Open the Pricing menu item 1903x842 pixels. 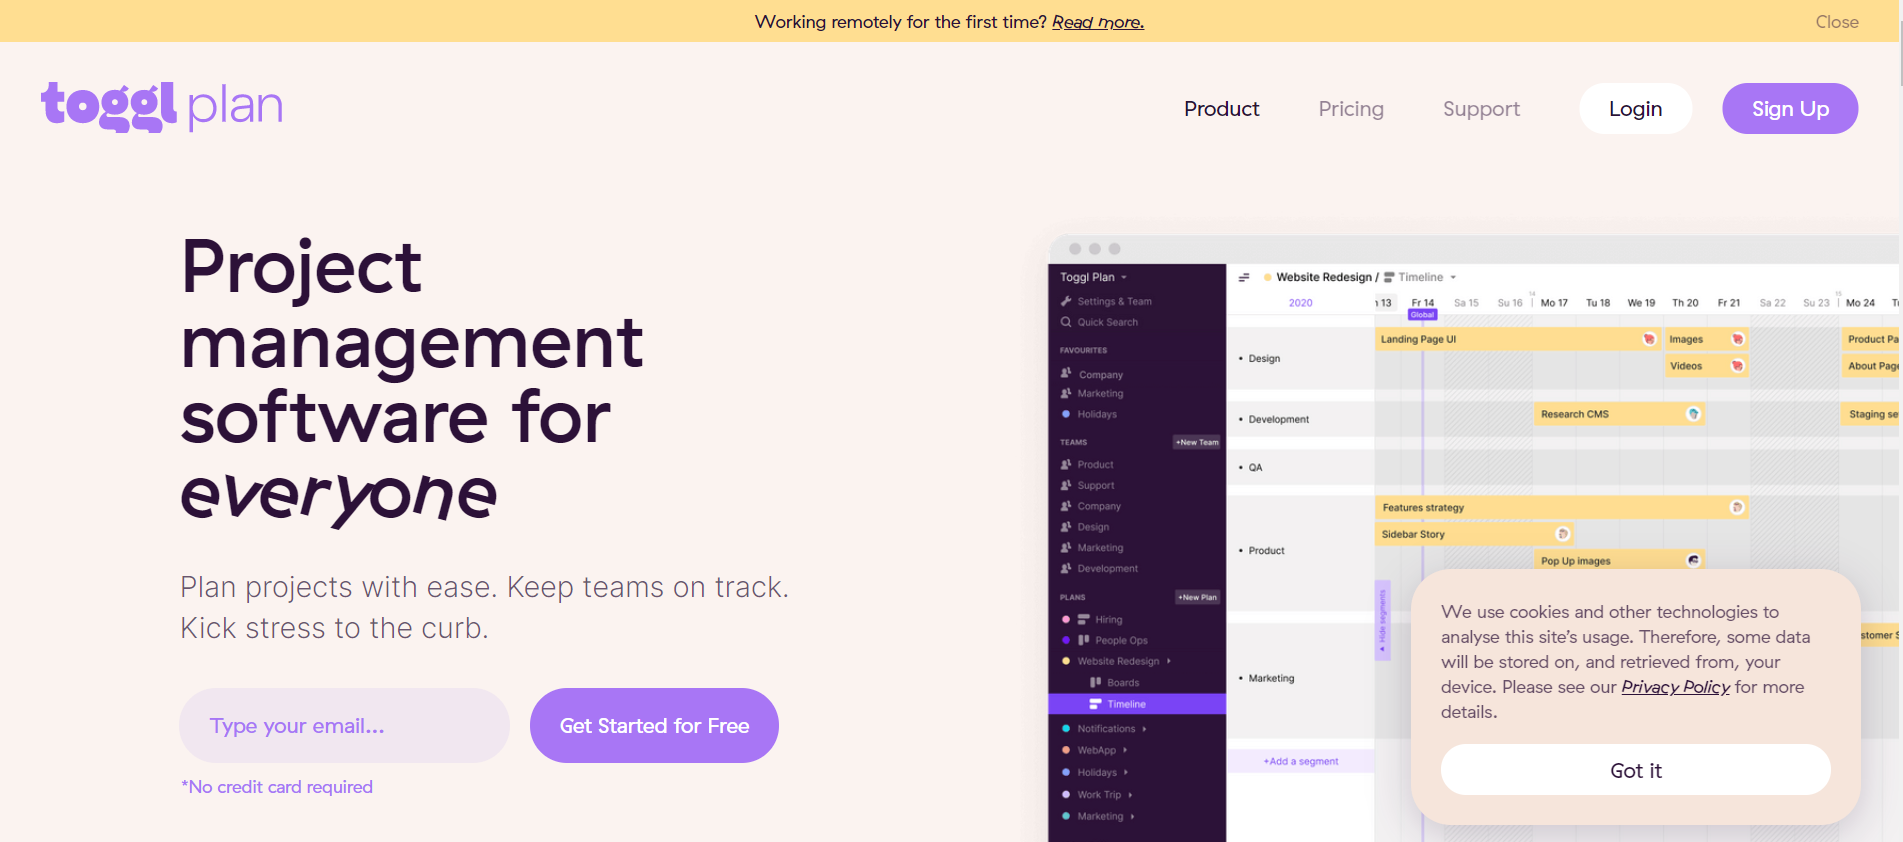tap(1351, 108)
